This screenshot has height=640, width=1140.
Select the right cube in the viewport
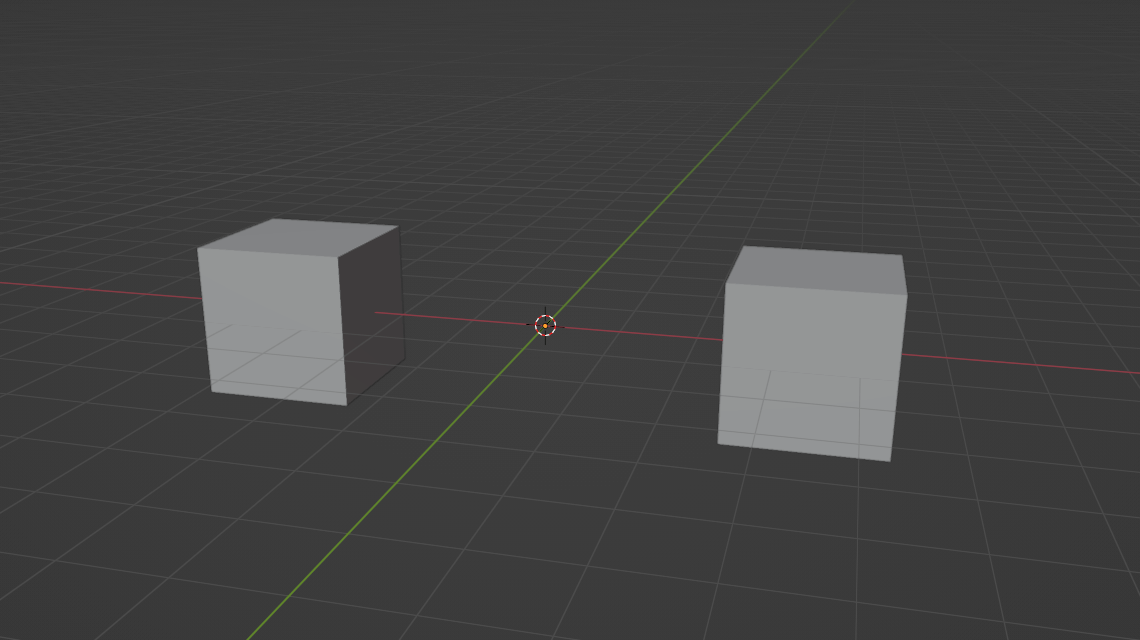pos(812,353)
